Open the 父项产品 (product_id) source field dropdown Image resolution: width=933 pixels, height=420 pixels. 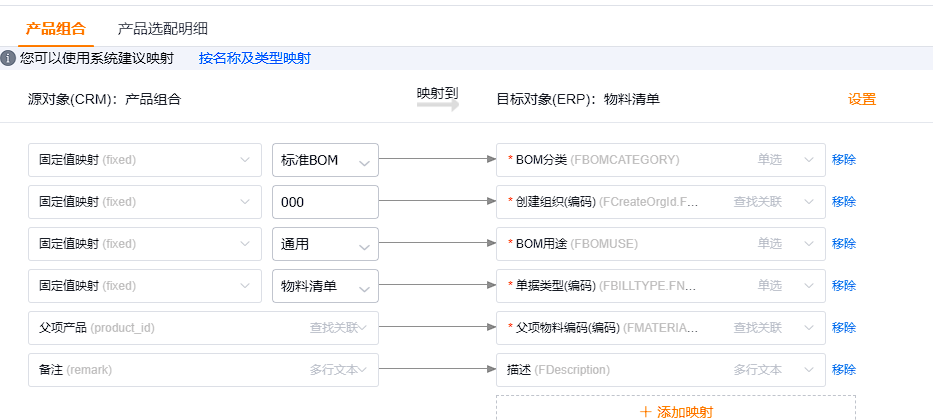[x=203, y=328]
